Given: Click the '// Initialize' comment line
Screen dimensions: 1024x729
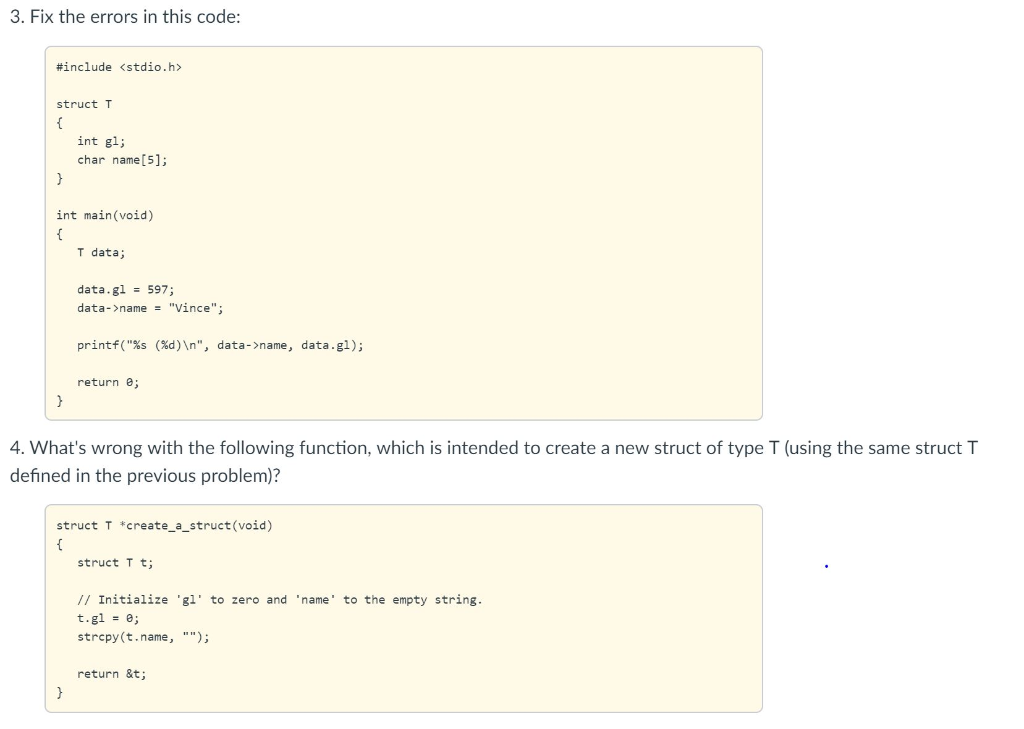Looking at the screenshot, I should coord(280,600).
